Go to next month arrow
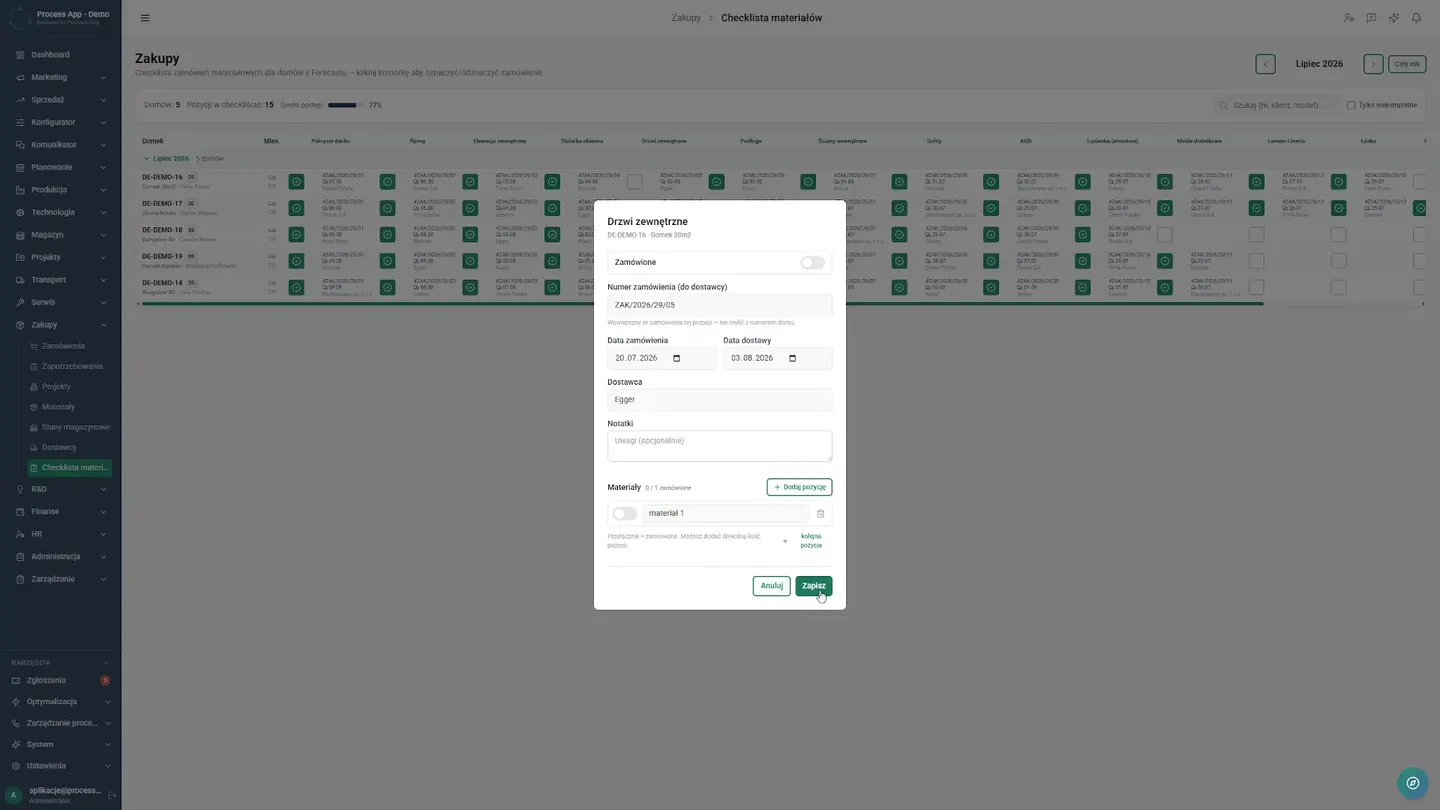The image size is (1440, 810). click(1373, 64)
